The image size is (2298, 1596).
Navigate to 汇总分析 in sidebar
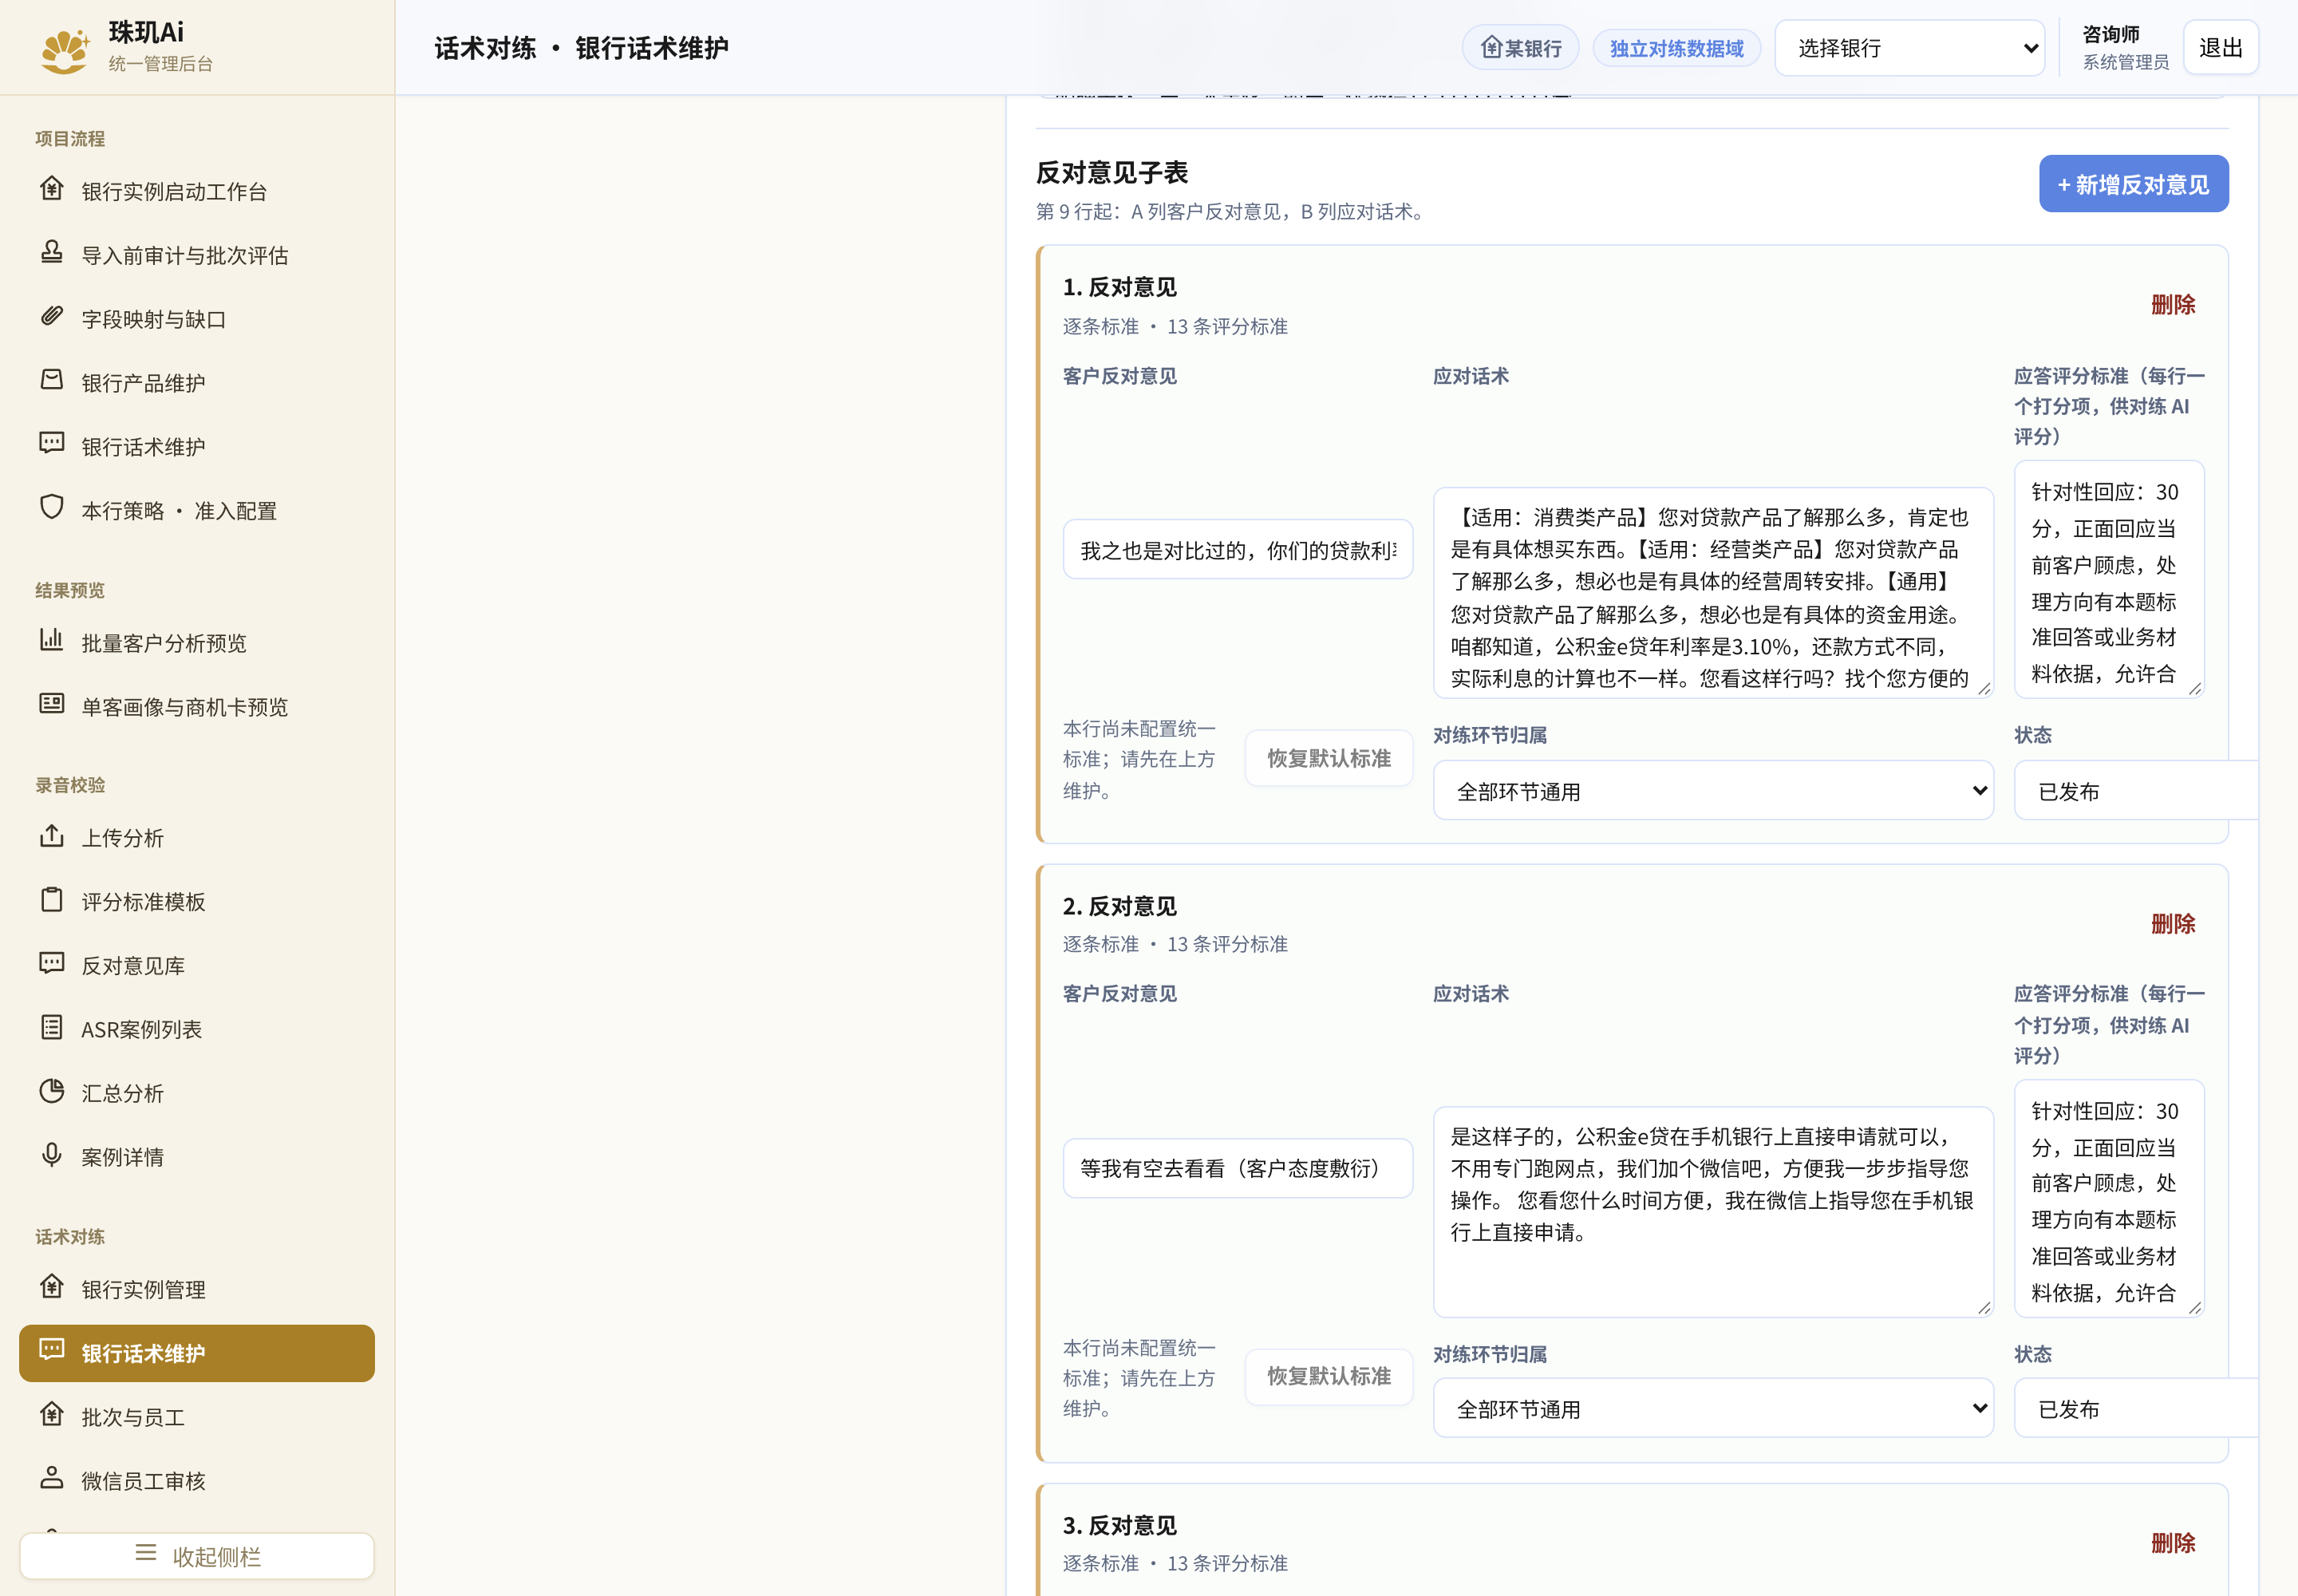coord(197,1092)
